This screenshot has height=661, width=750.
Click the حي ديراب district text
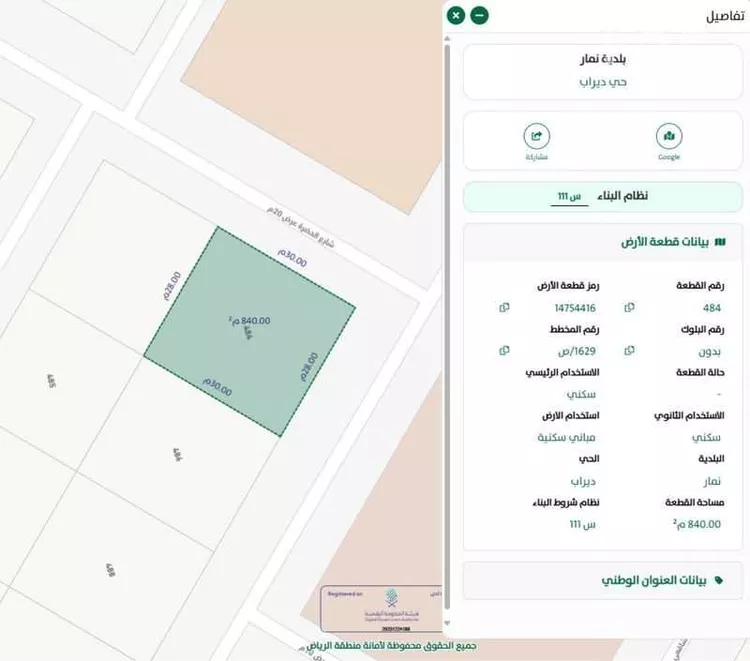tap(603, 82)
